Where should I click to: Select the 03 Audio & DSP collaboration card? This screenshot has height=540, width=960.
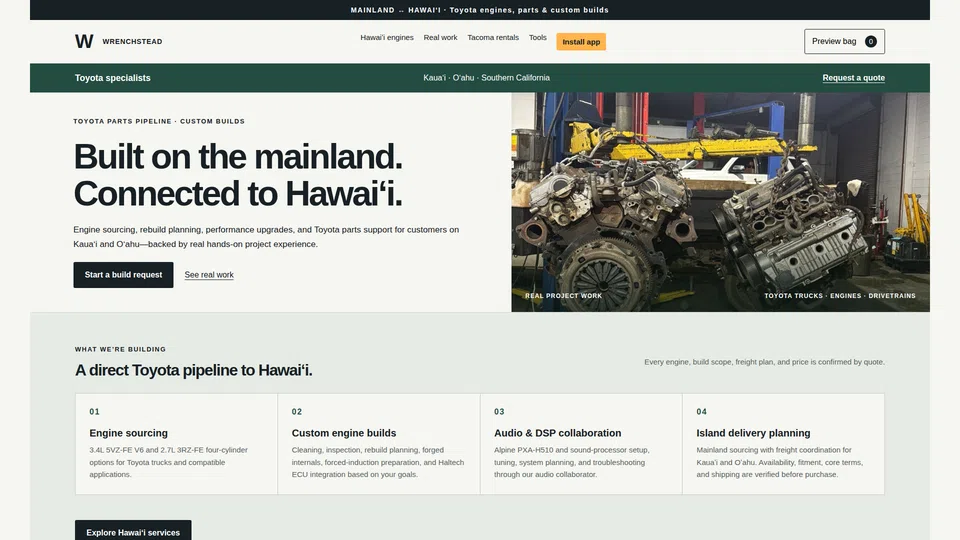(581, 444)
